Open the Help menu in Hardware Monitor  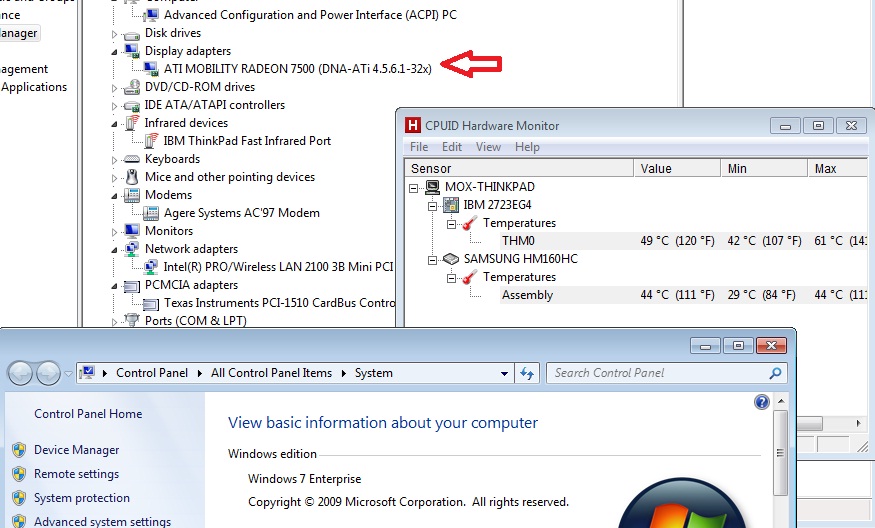pyautogui.click(x=527, y=147)
